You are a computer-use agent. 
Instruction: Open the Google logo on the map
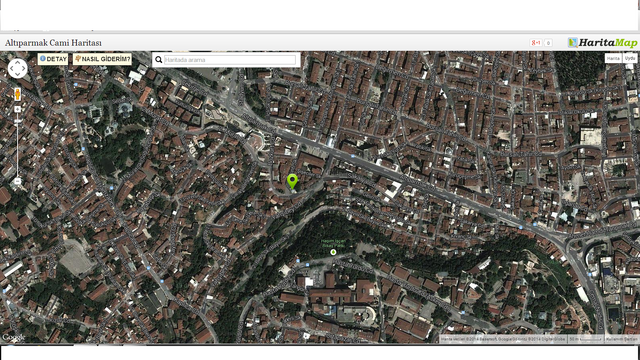point(13,337)
